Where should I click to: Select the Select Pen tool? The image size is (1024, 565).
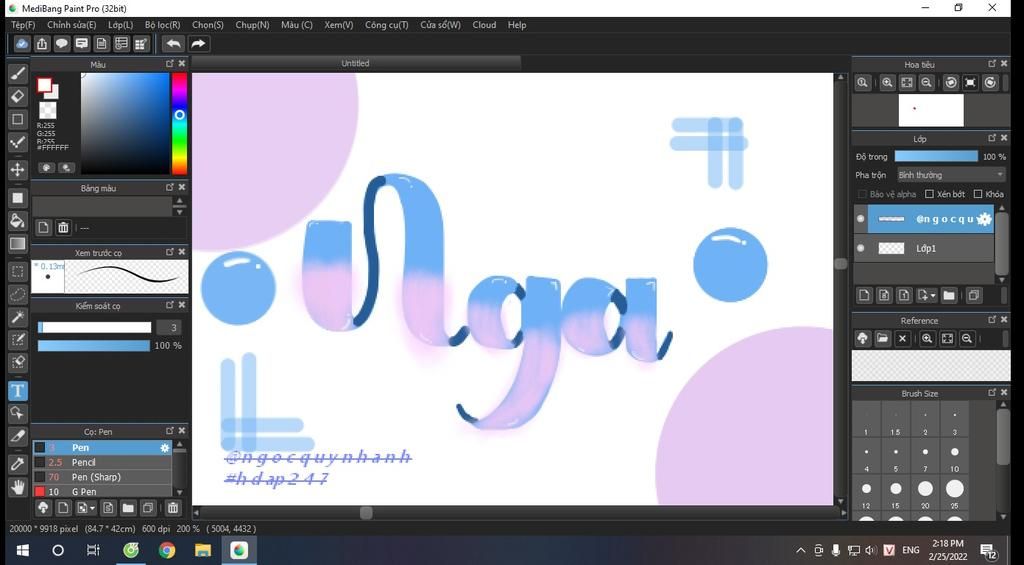[x=18, y=339]
